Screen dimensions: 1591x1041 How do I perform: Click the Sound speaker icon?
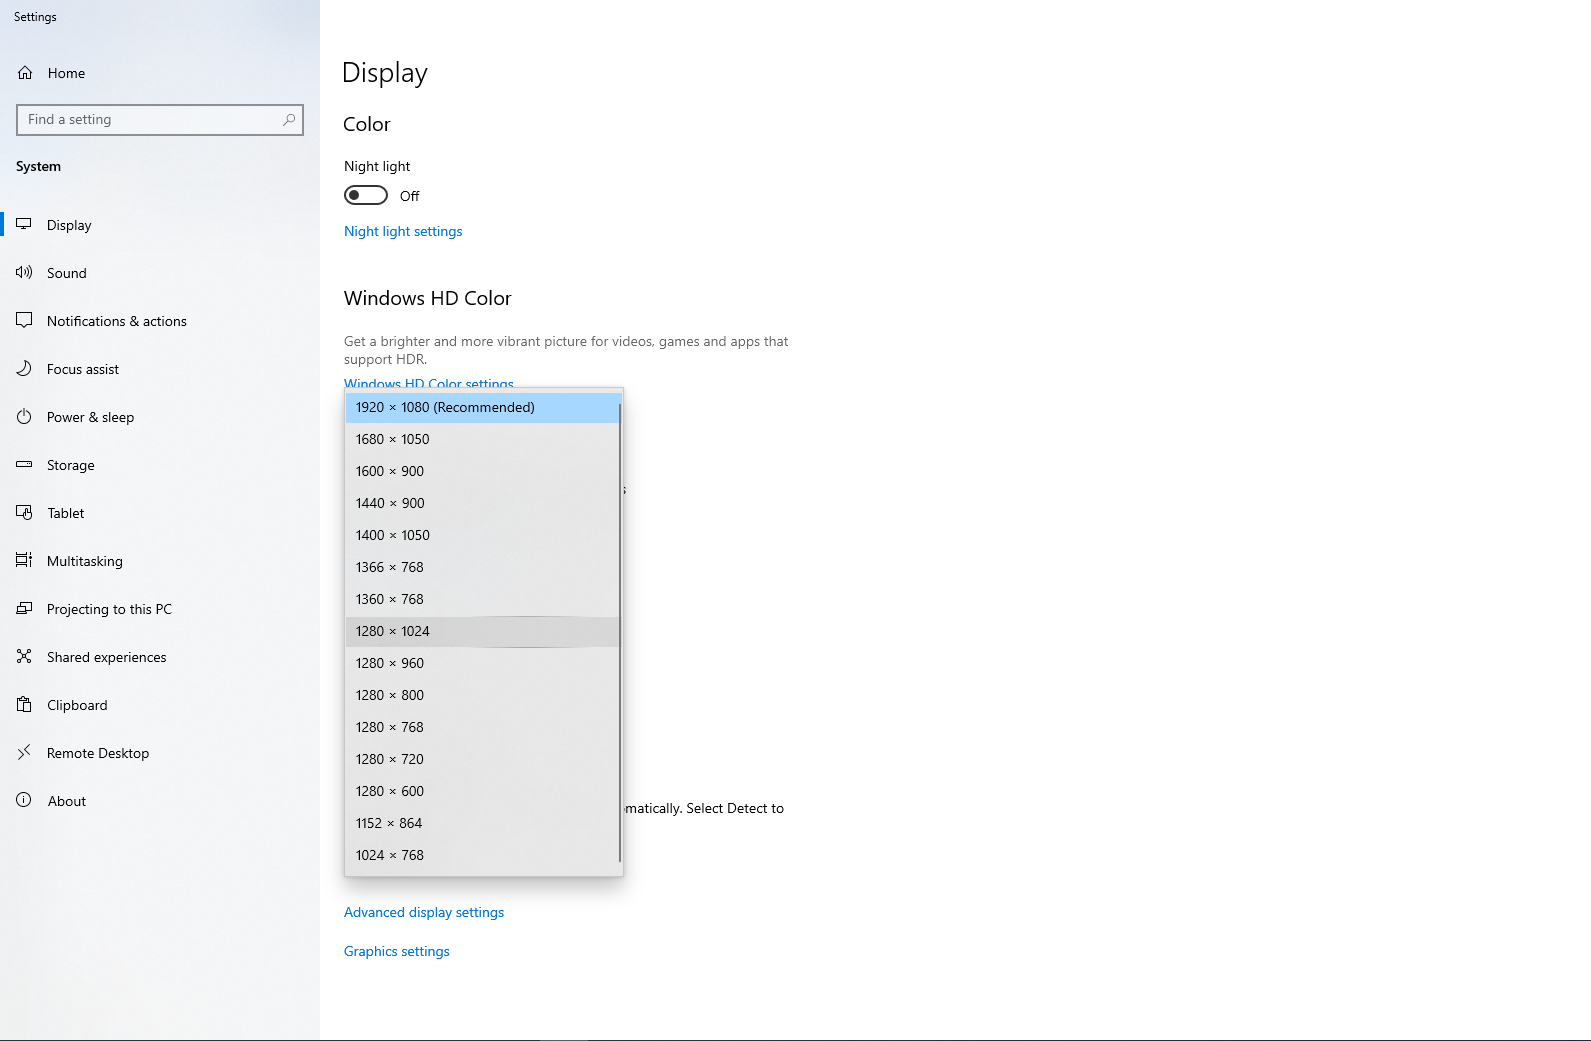tap(24, 272)
